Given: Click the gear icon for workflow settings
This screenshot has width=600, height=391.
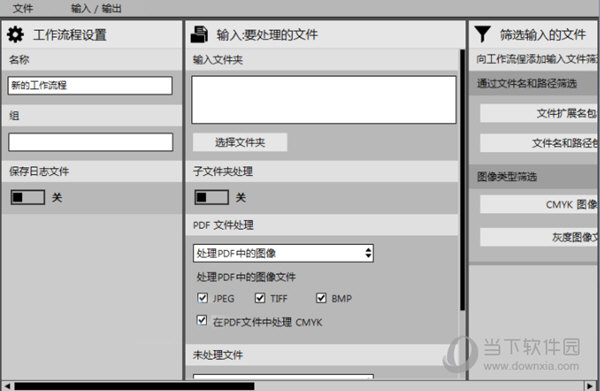Looking at the screenshot, I should pos(15,35).
